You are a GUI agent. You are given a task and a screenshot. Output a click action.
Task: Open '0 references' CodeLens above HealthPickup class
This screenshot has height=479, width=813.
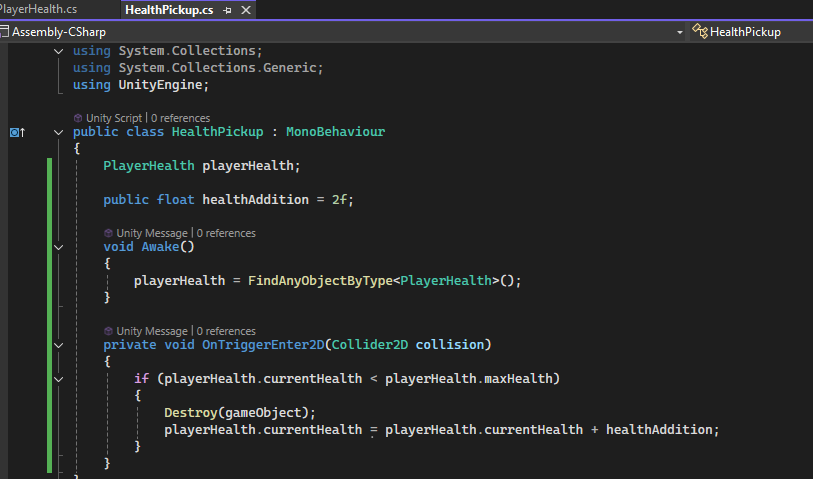pyautogui.click(x=180, y=118)
